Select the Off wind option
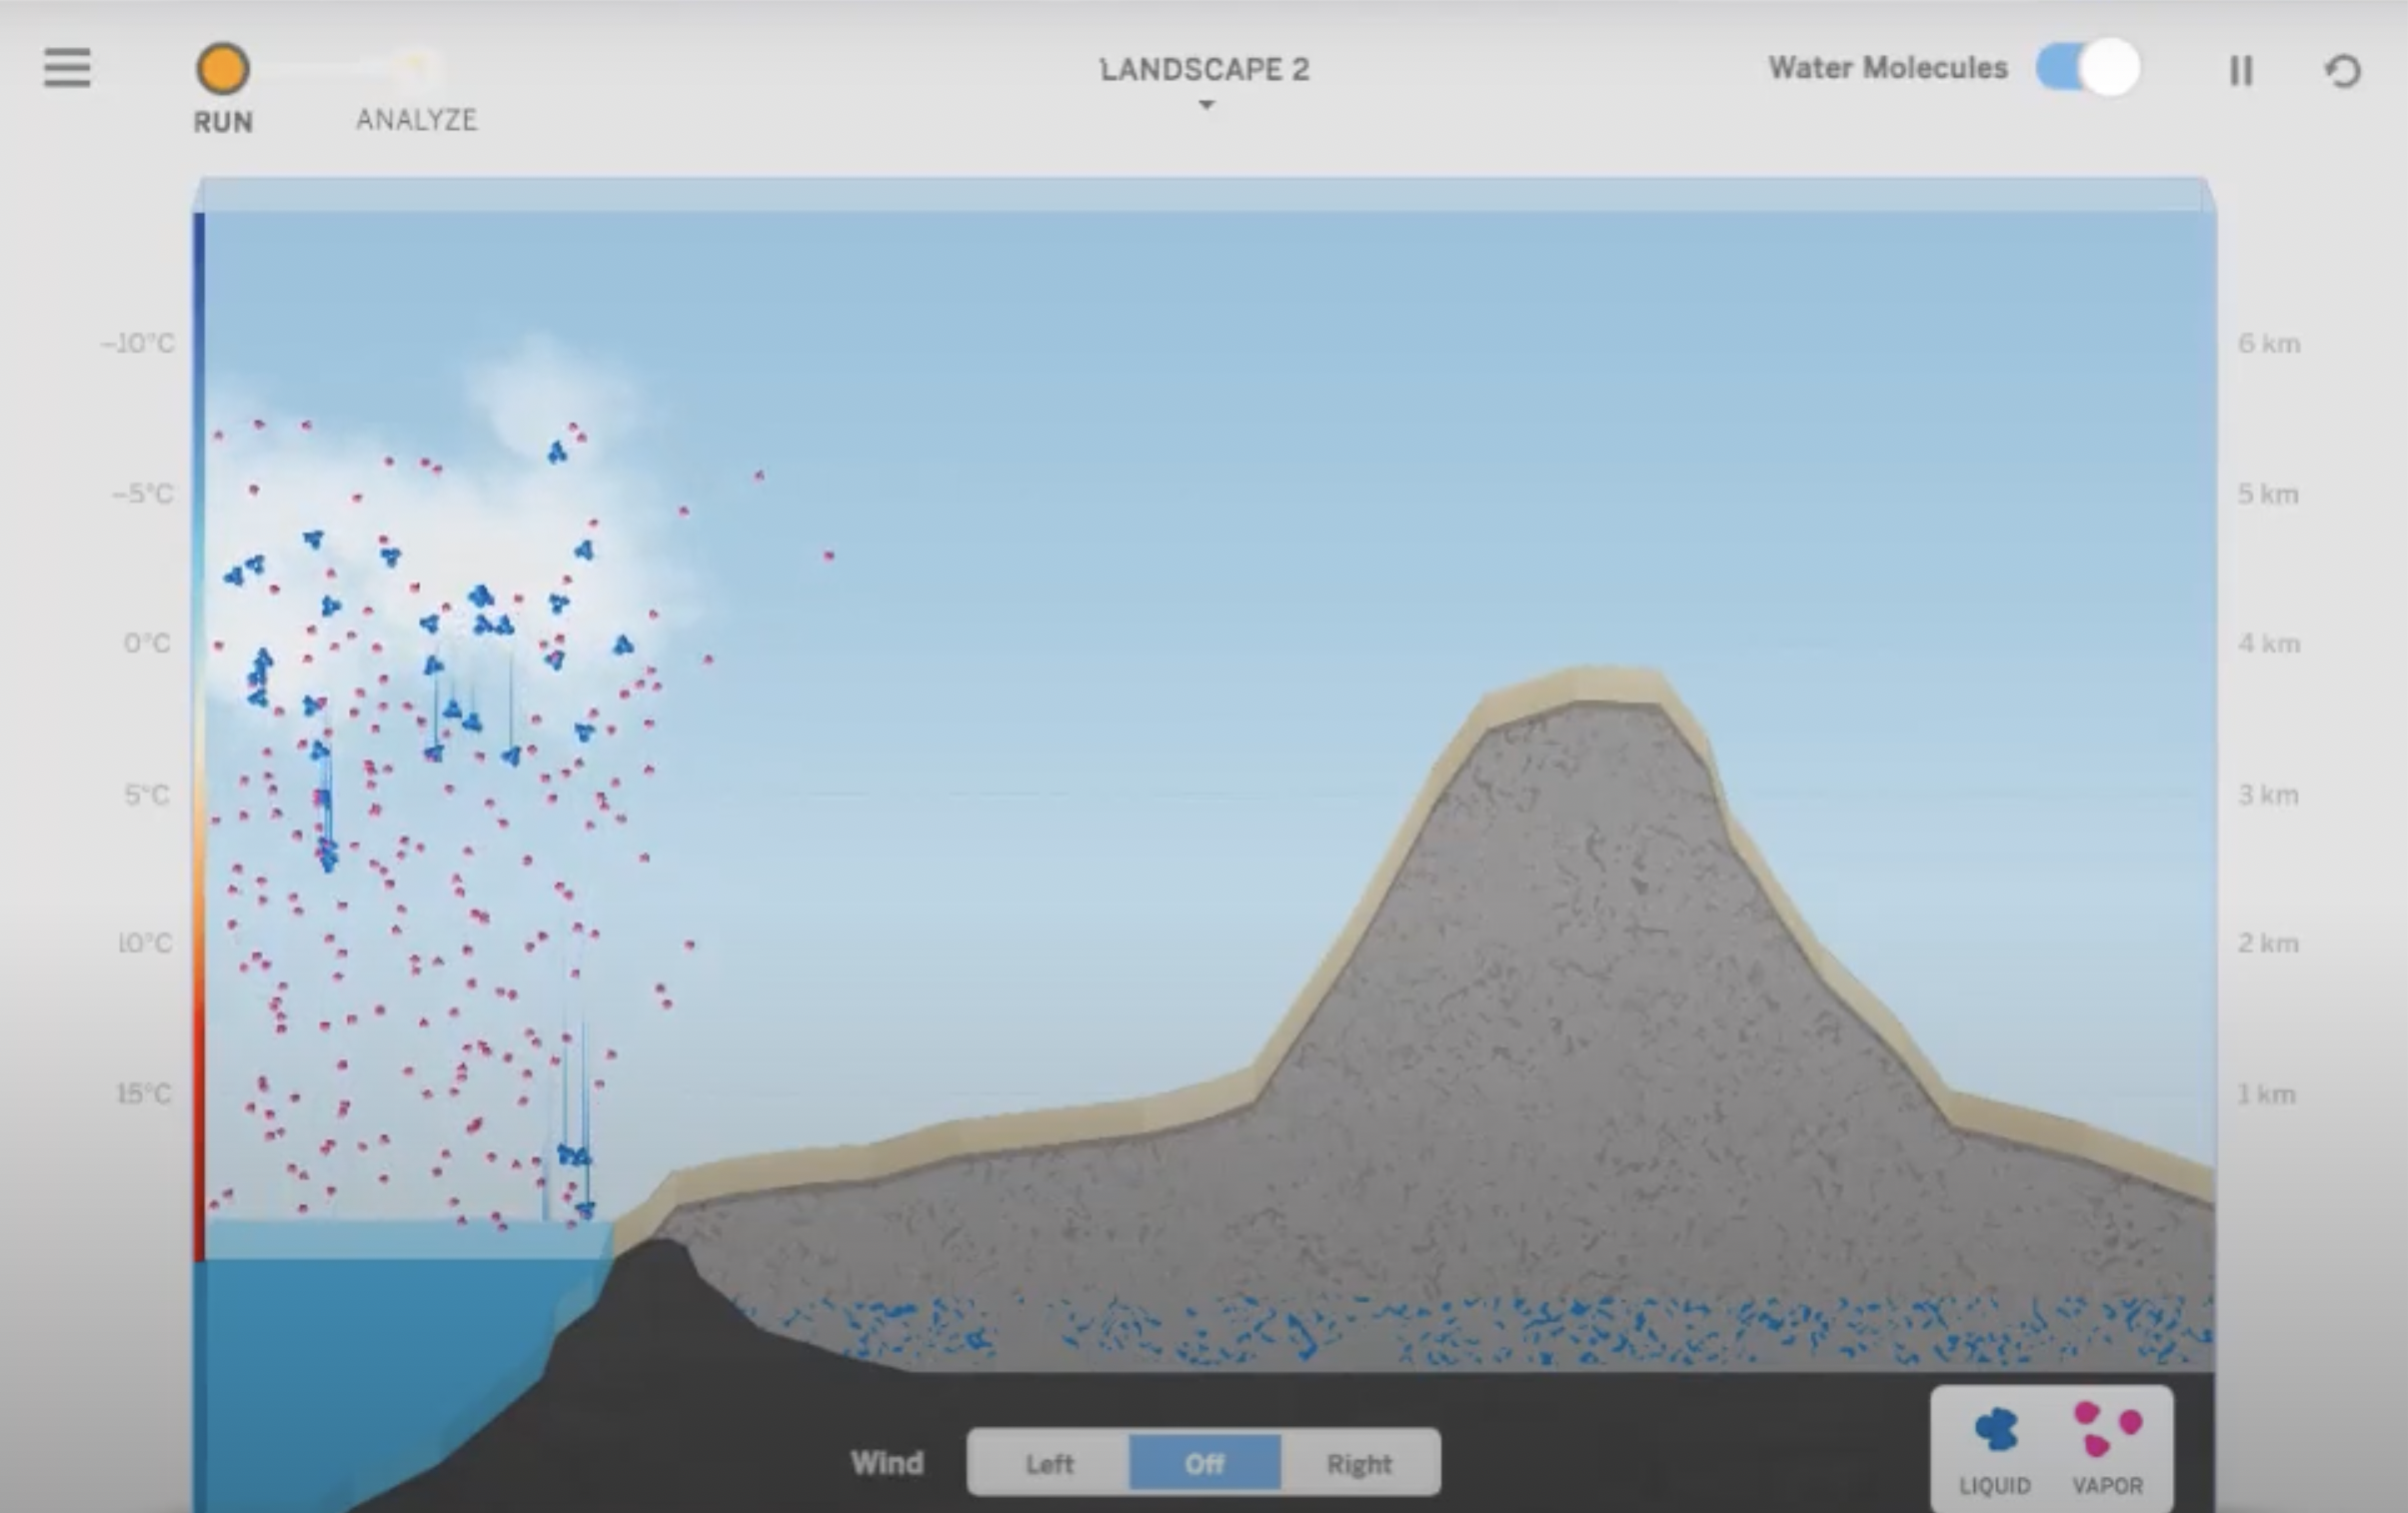The image size is (2408, 1513). (x=1204, y=1464)
